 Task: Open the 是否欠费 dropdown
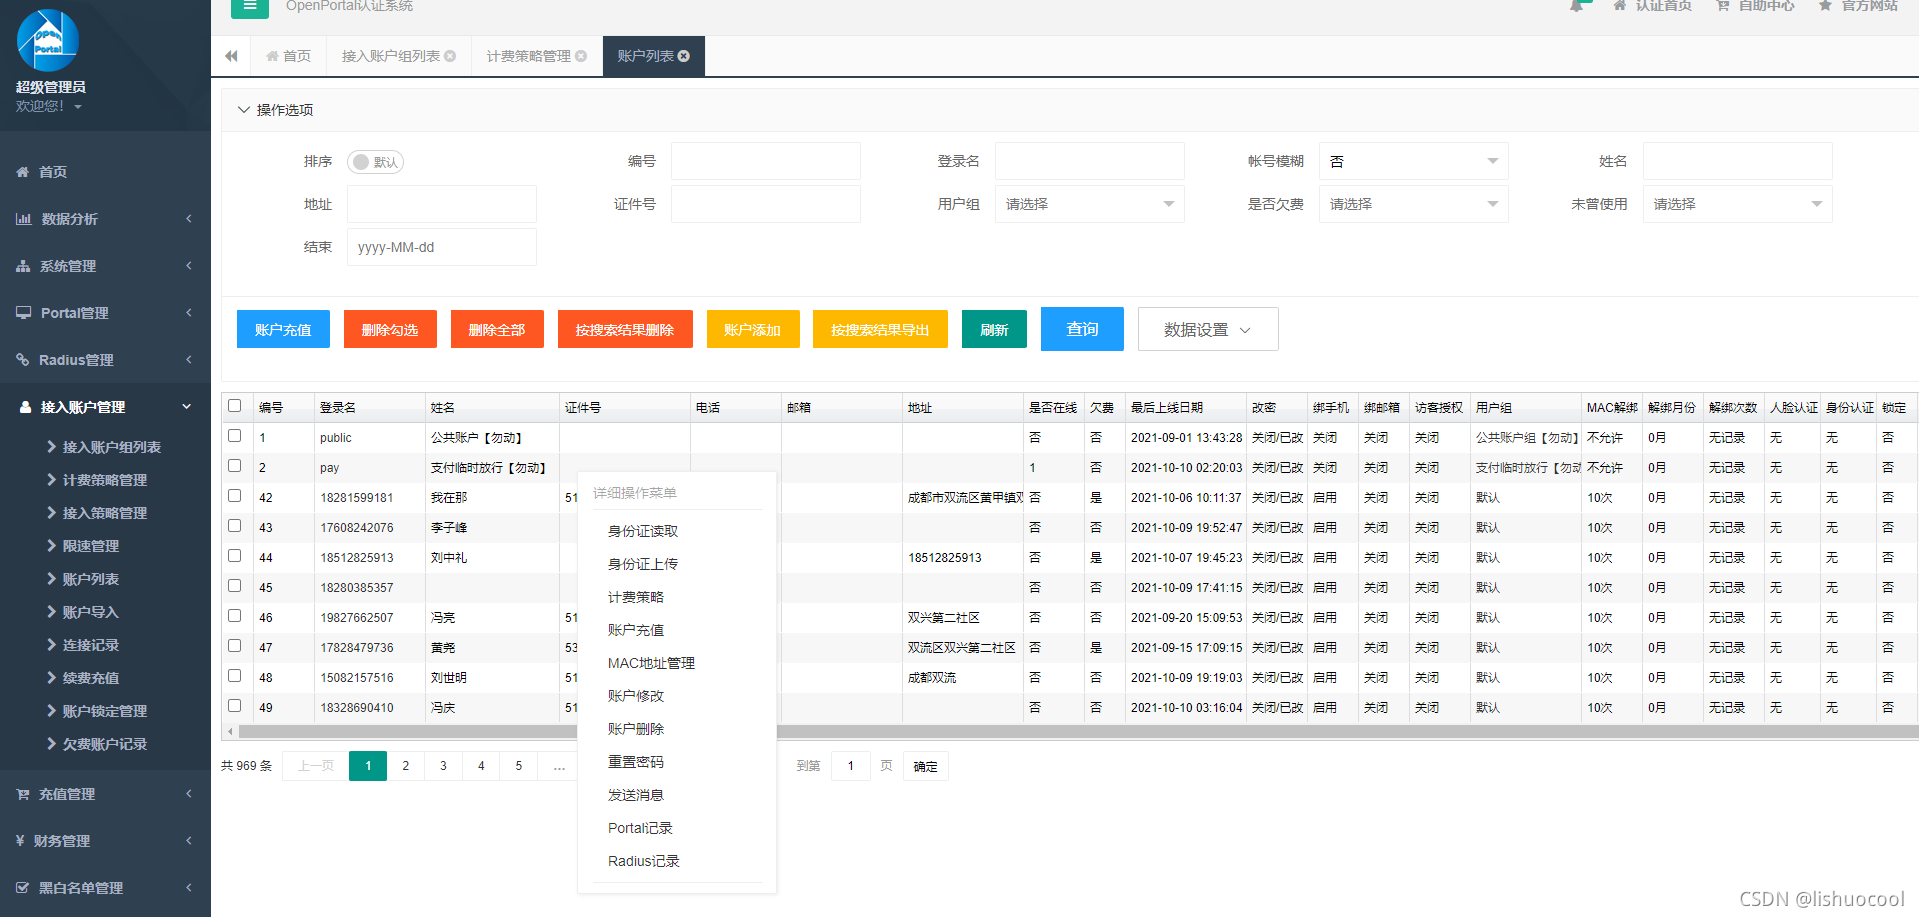[x=1413, y=204]
